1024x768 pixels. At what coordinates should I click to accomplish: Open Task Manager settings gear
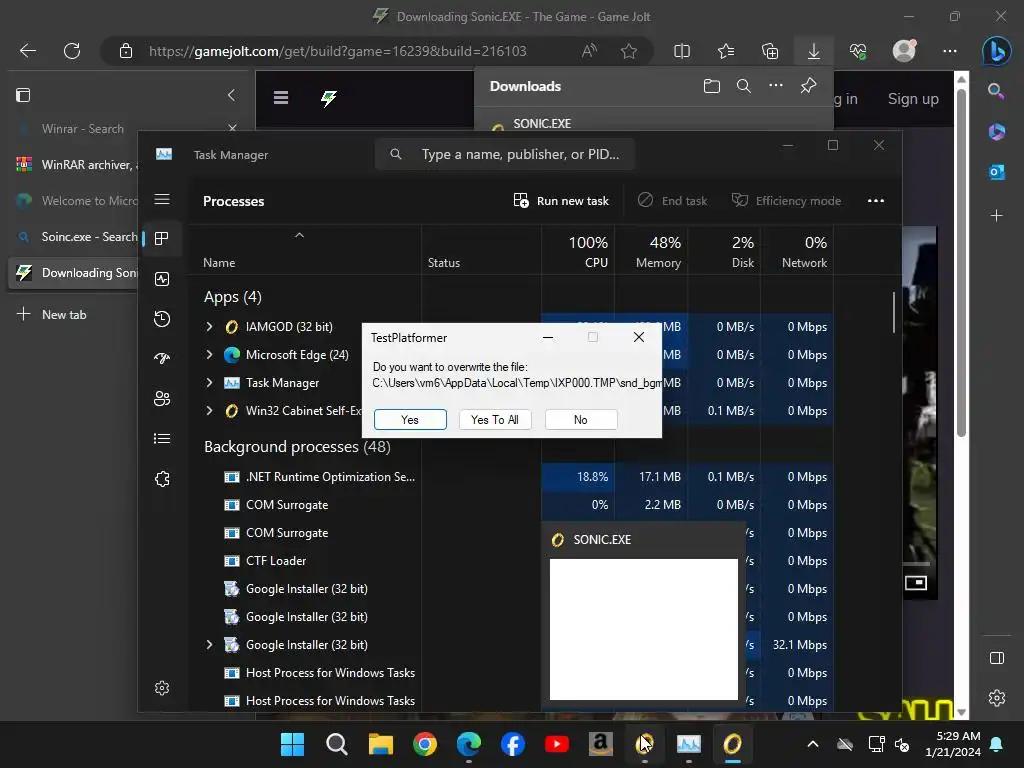click(x=162, y=688)
